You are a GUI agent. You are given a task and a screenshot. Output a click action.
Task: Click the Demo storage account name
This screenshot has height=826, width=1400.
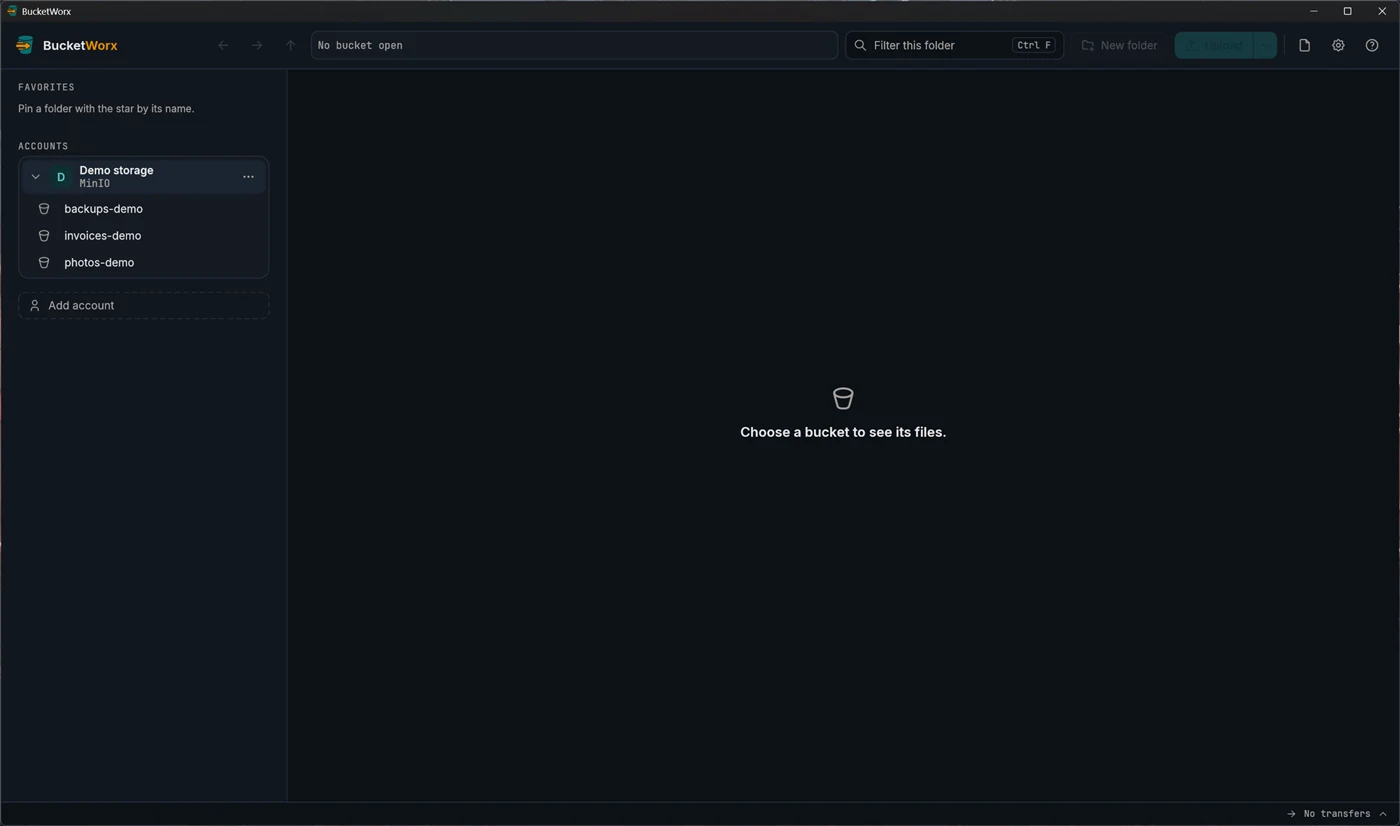coord(116,170)
